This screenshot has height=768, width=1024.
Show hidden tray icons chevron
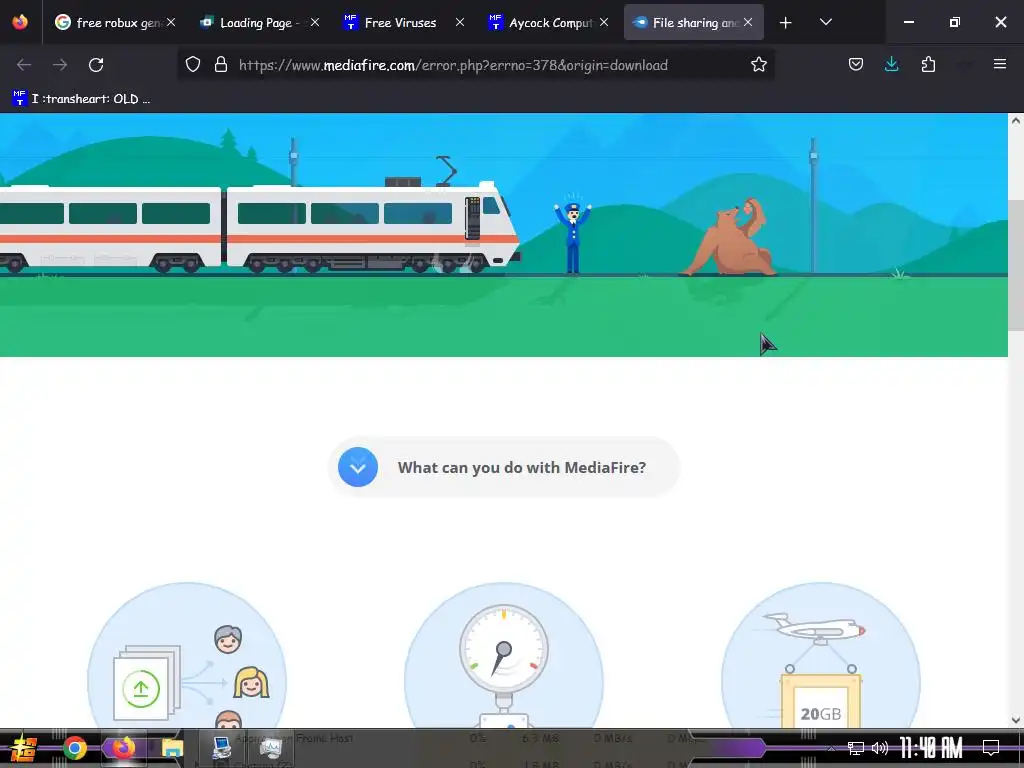pyautogui.click(x=831, y=748)
